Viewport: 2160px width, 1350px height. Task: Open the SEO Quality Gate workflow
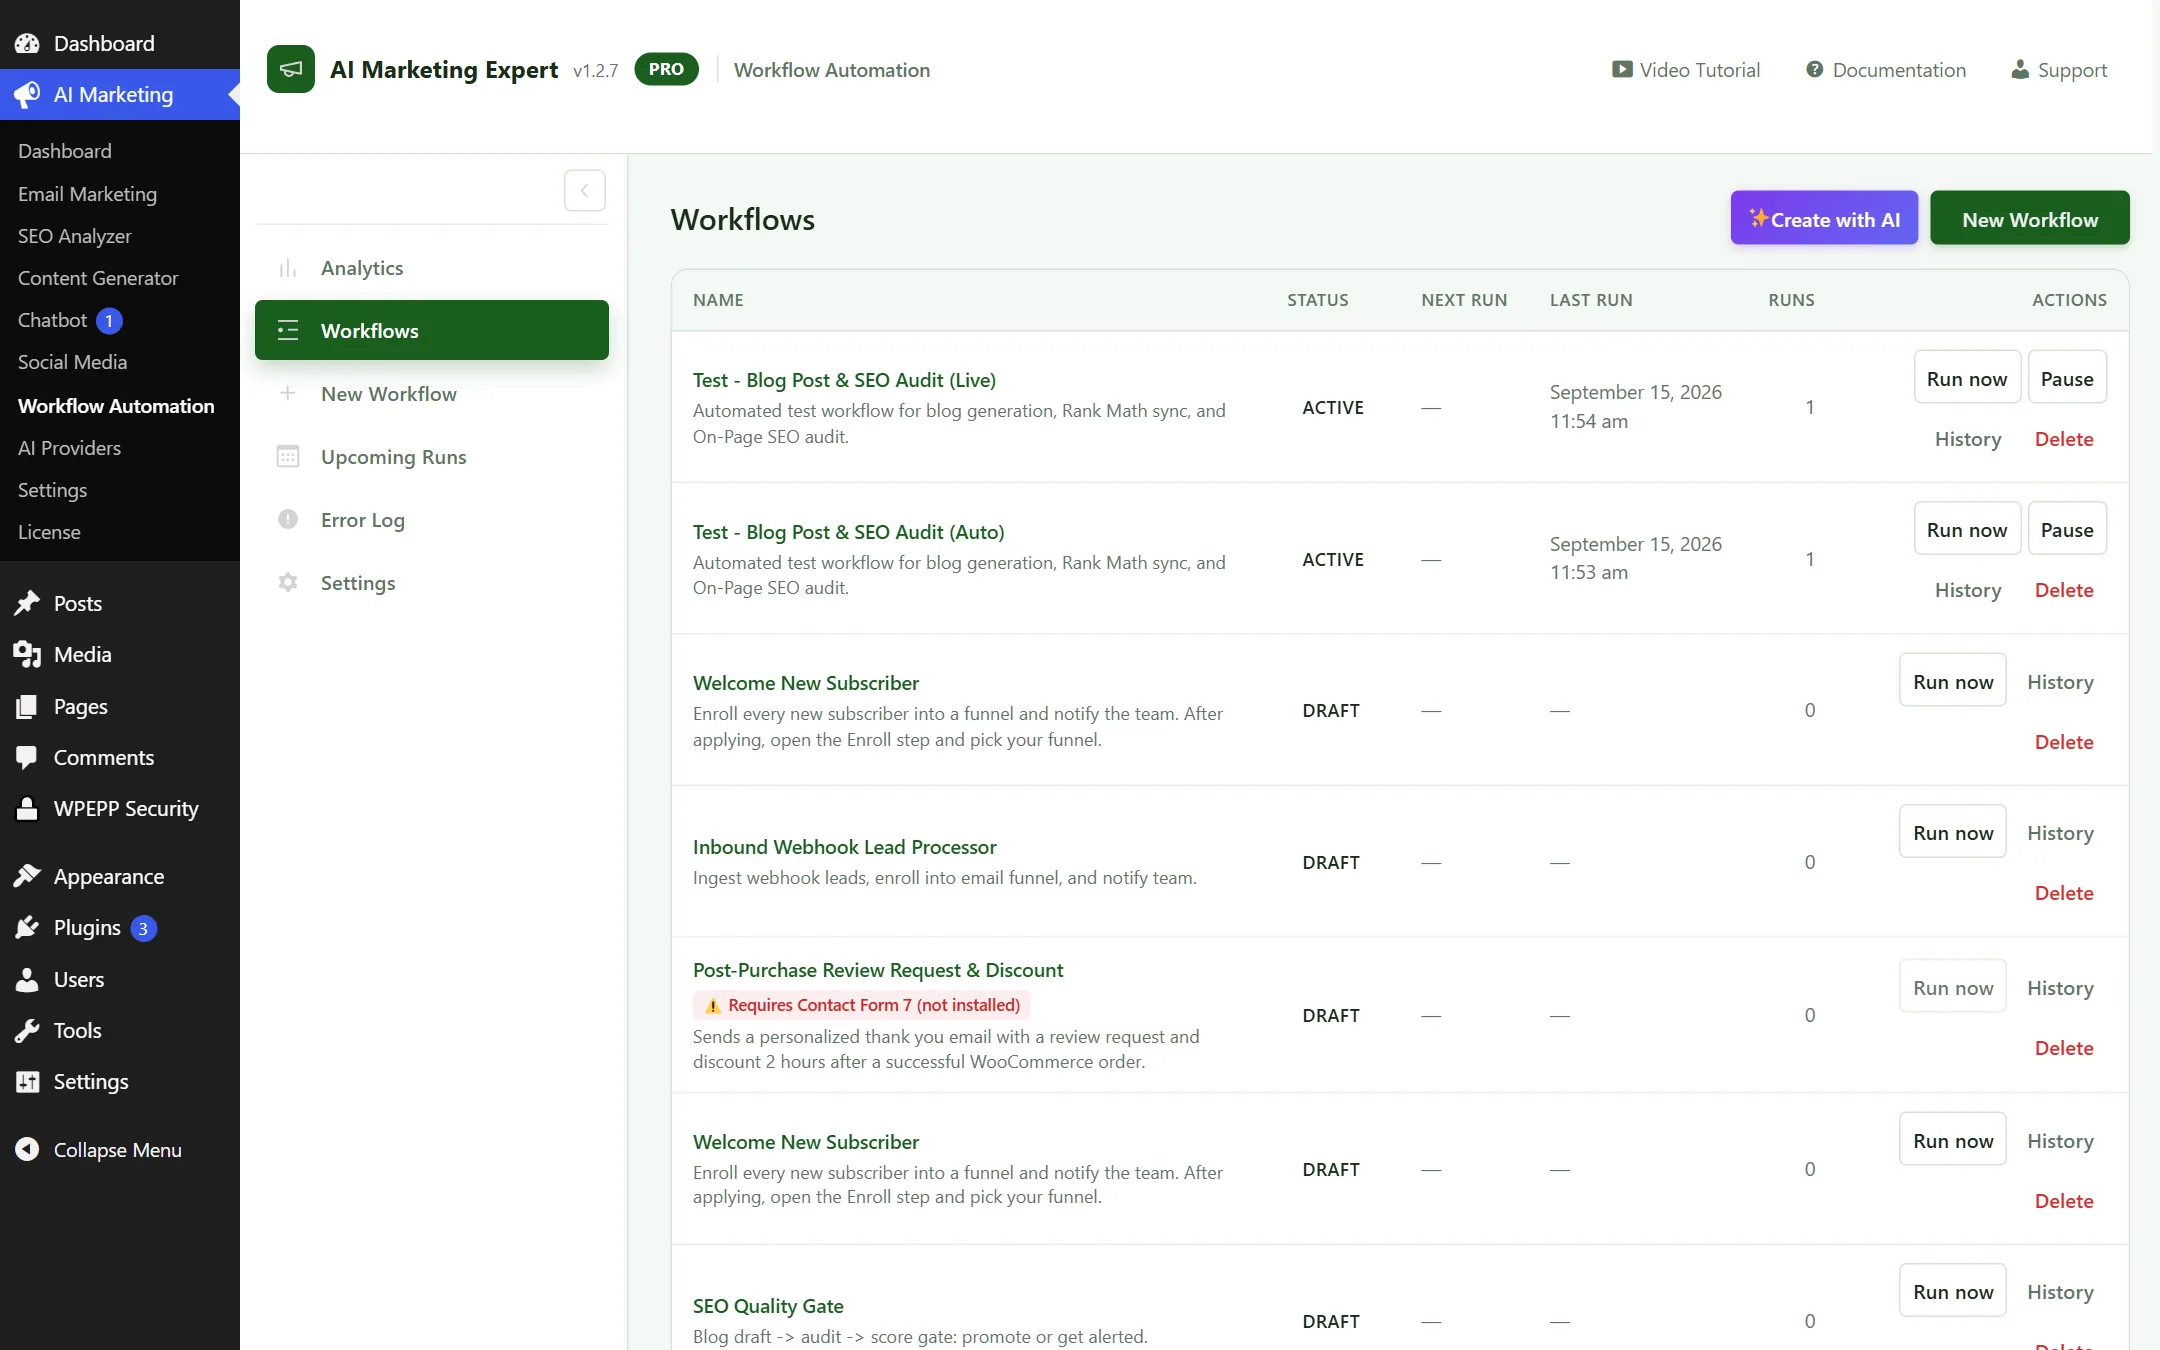(x=768, y=1306)
